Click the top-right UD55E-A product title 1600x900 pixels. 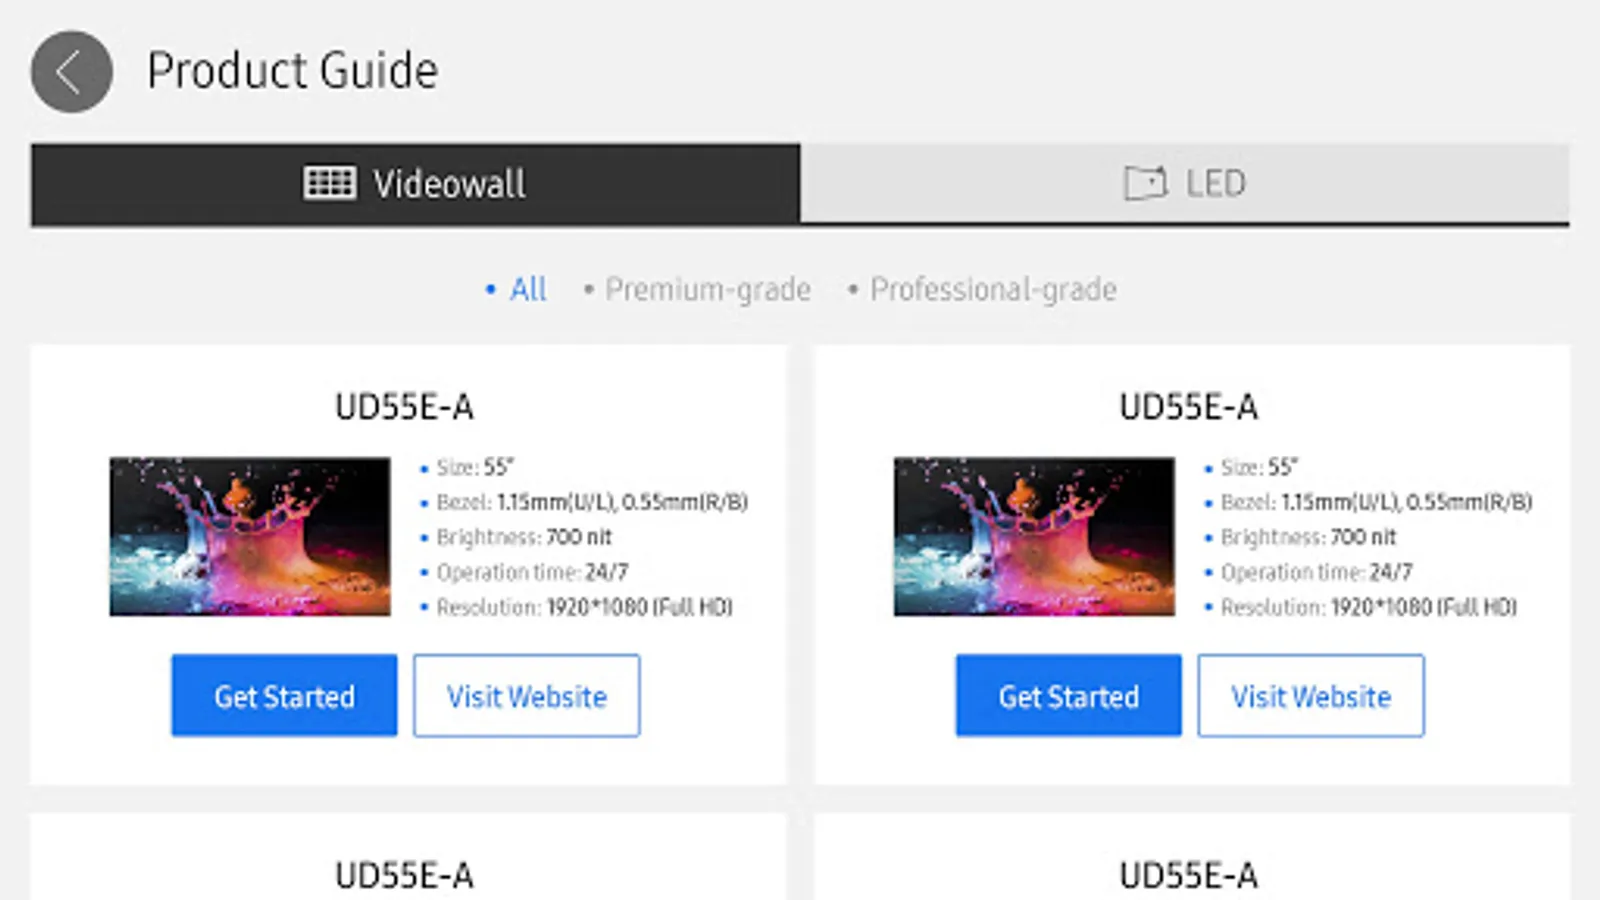point(1188,407)
